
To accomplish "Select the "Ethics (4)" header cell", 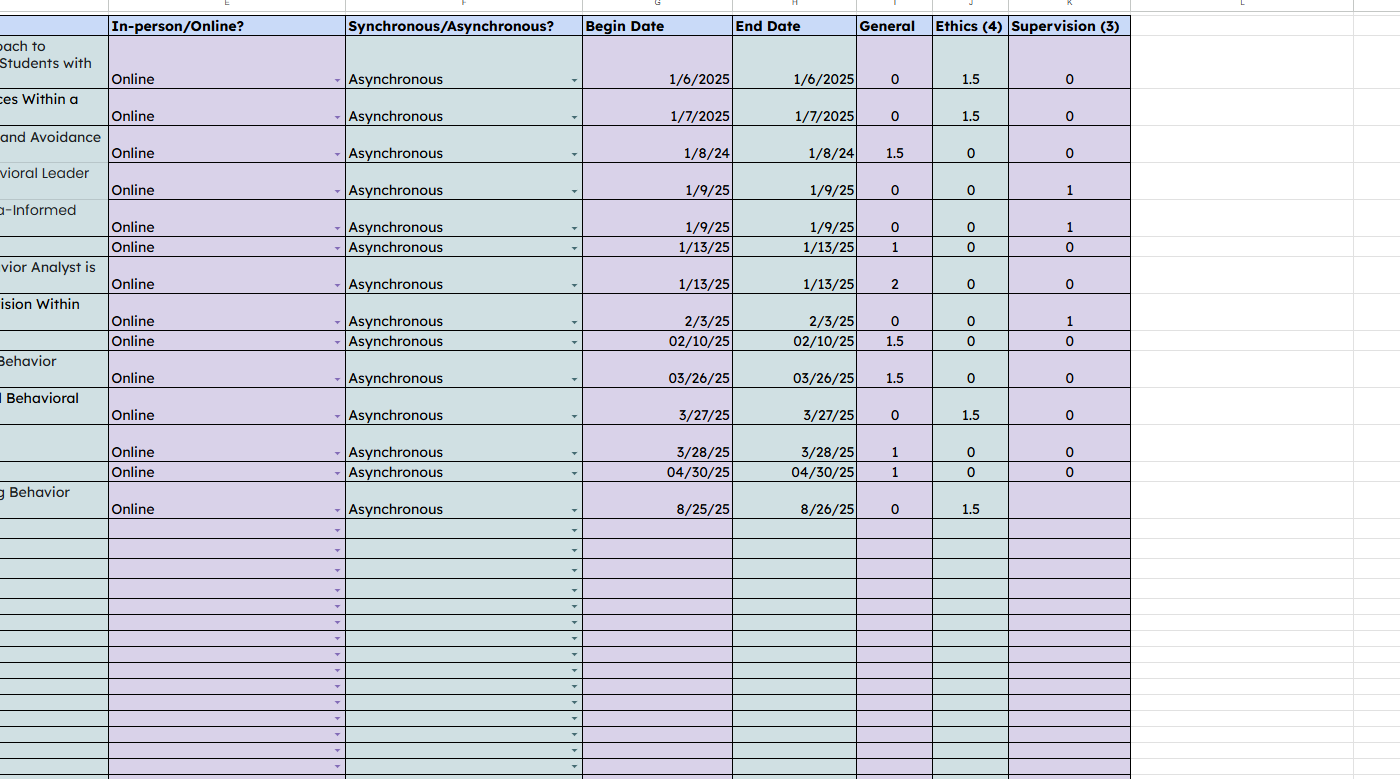I will tap(969, 26).
